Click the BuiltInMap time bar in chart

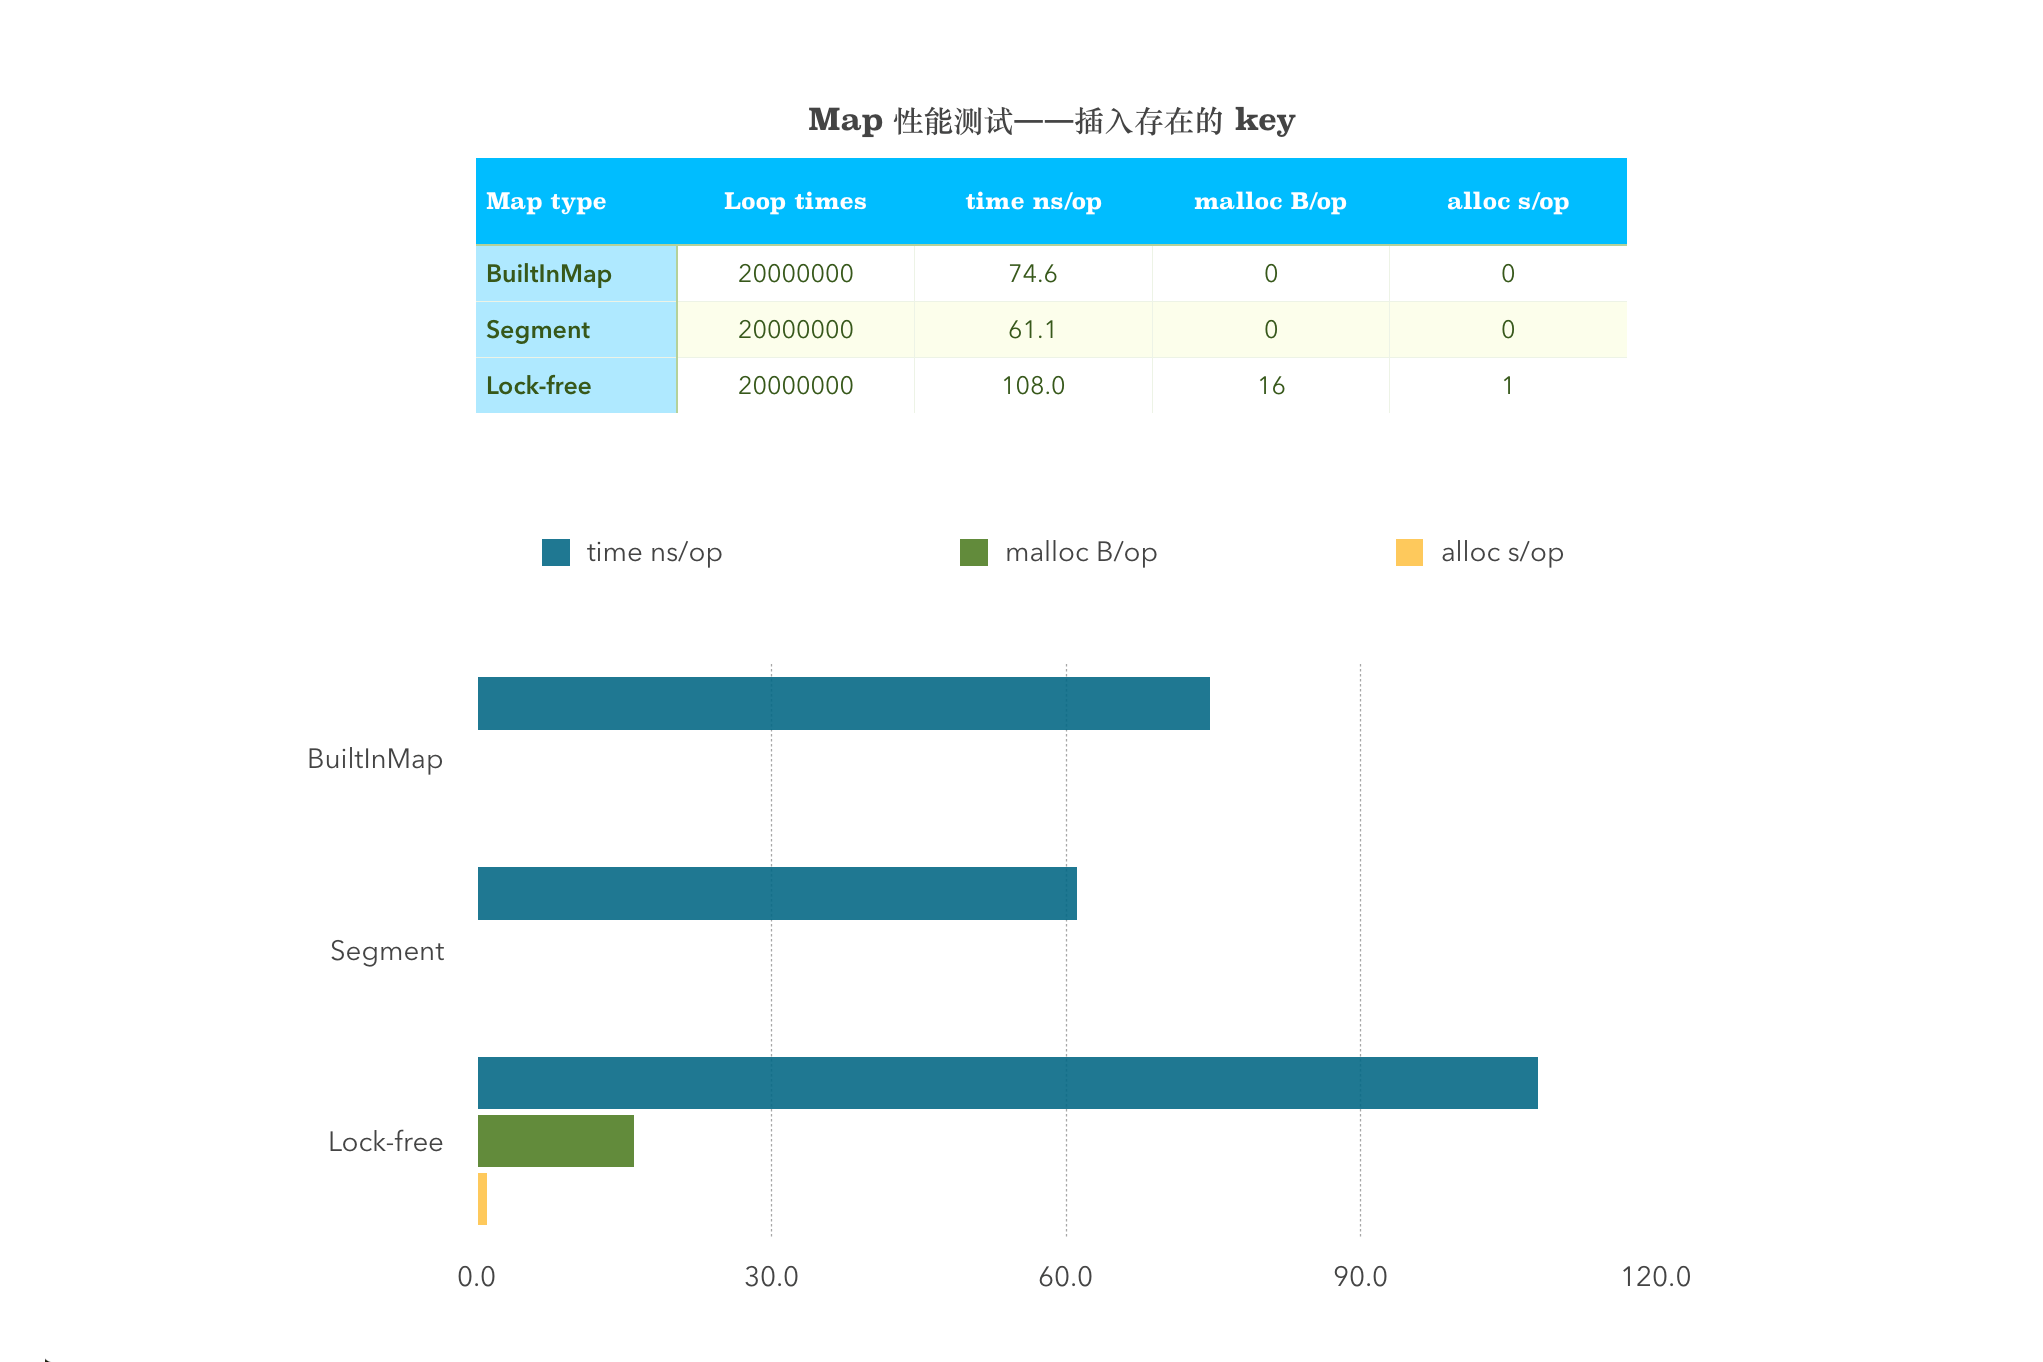[843, 703]
